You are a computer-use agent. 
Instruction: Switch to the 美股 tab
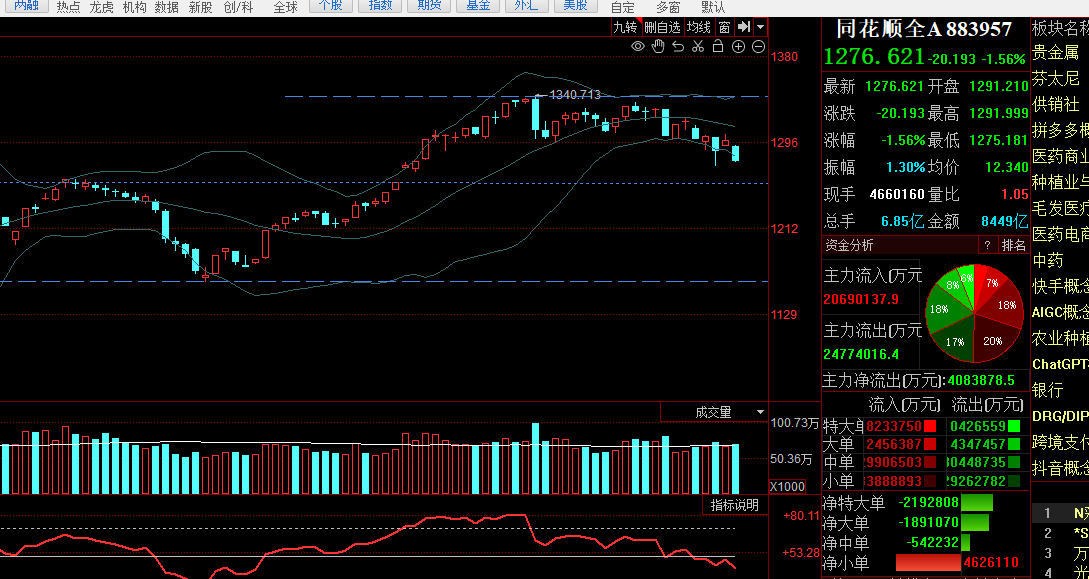pyautogui.click(x=576, y=6)
